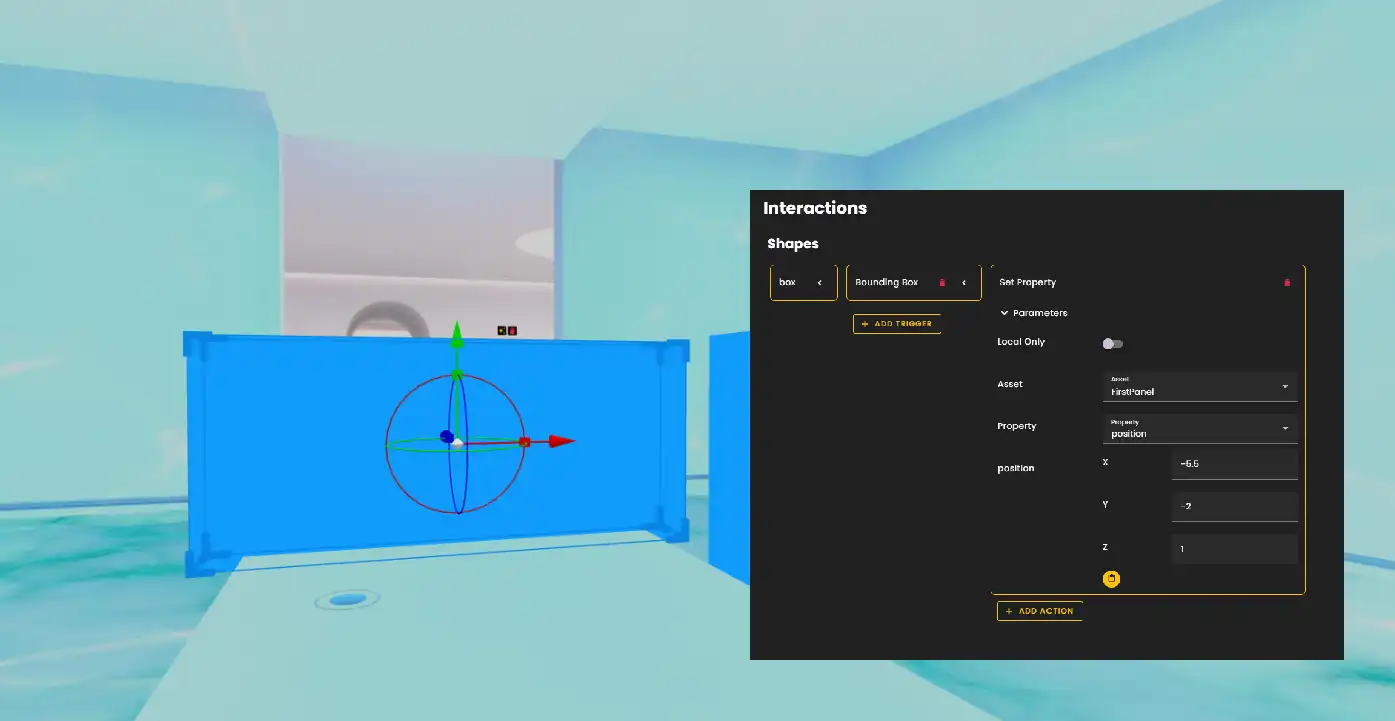Open the Property dropdown showing position

1199,428
